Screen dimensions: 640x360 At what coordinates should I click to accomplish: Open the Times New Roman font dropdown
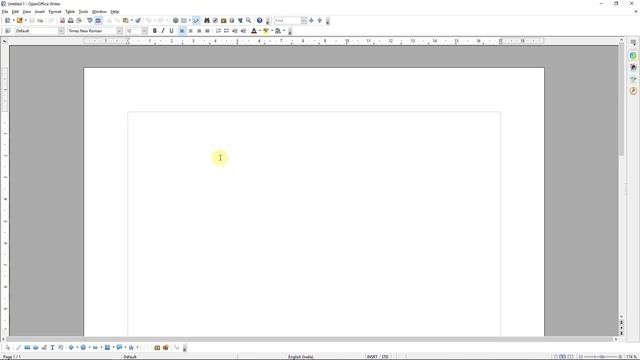pos(119,31)
